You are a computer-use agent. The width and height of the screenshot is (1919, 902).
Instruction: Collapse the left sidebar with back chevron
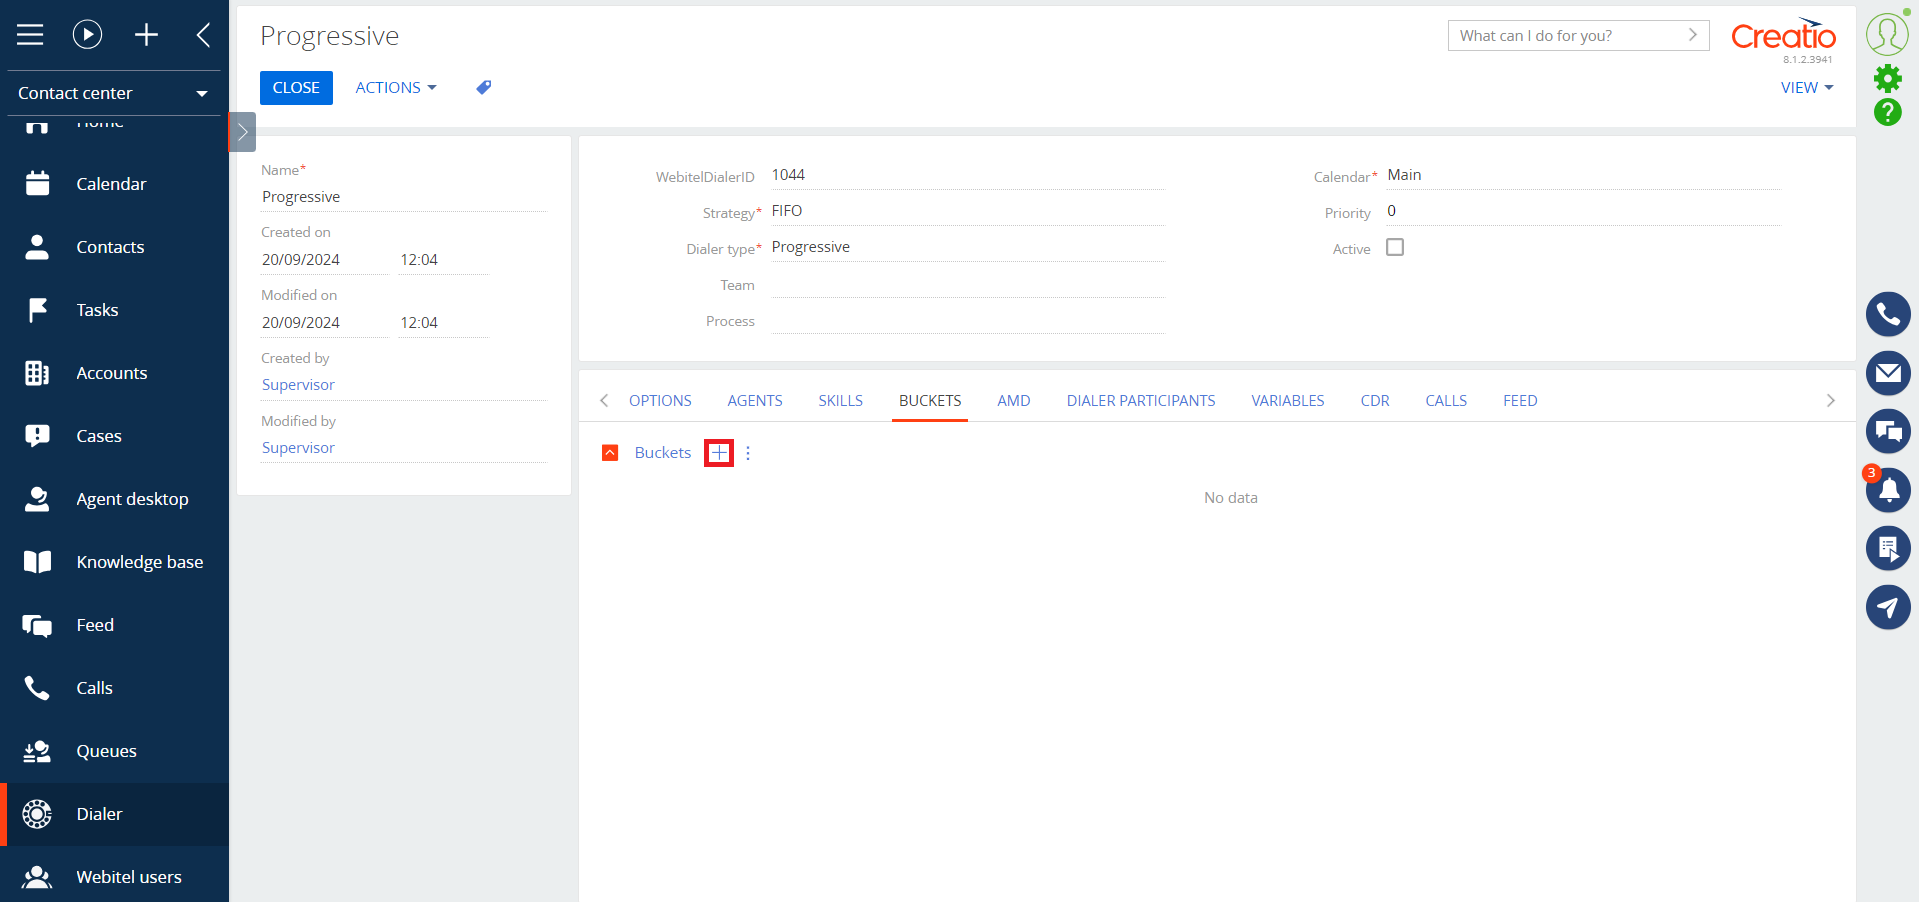tap(203, 35)
